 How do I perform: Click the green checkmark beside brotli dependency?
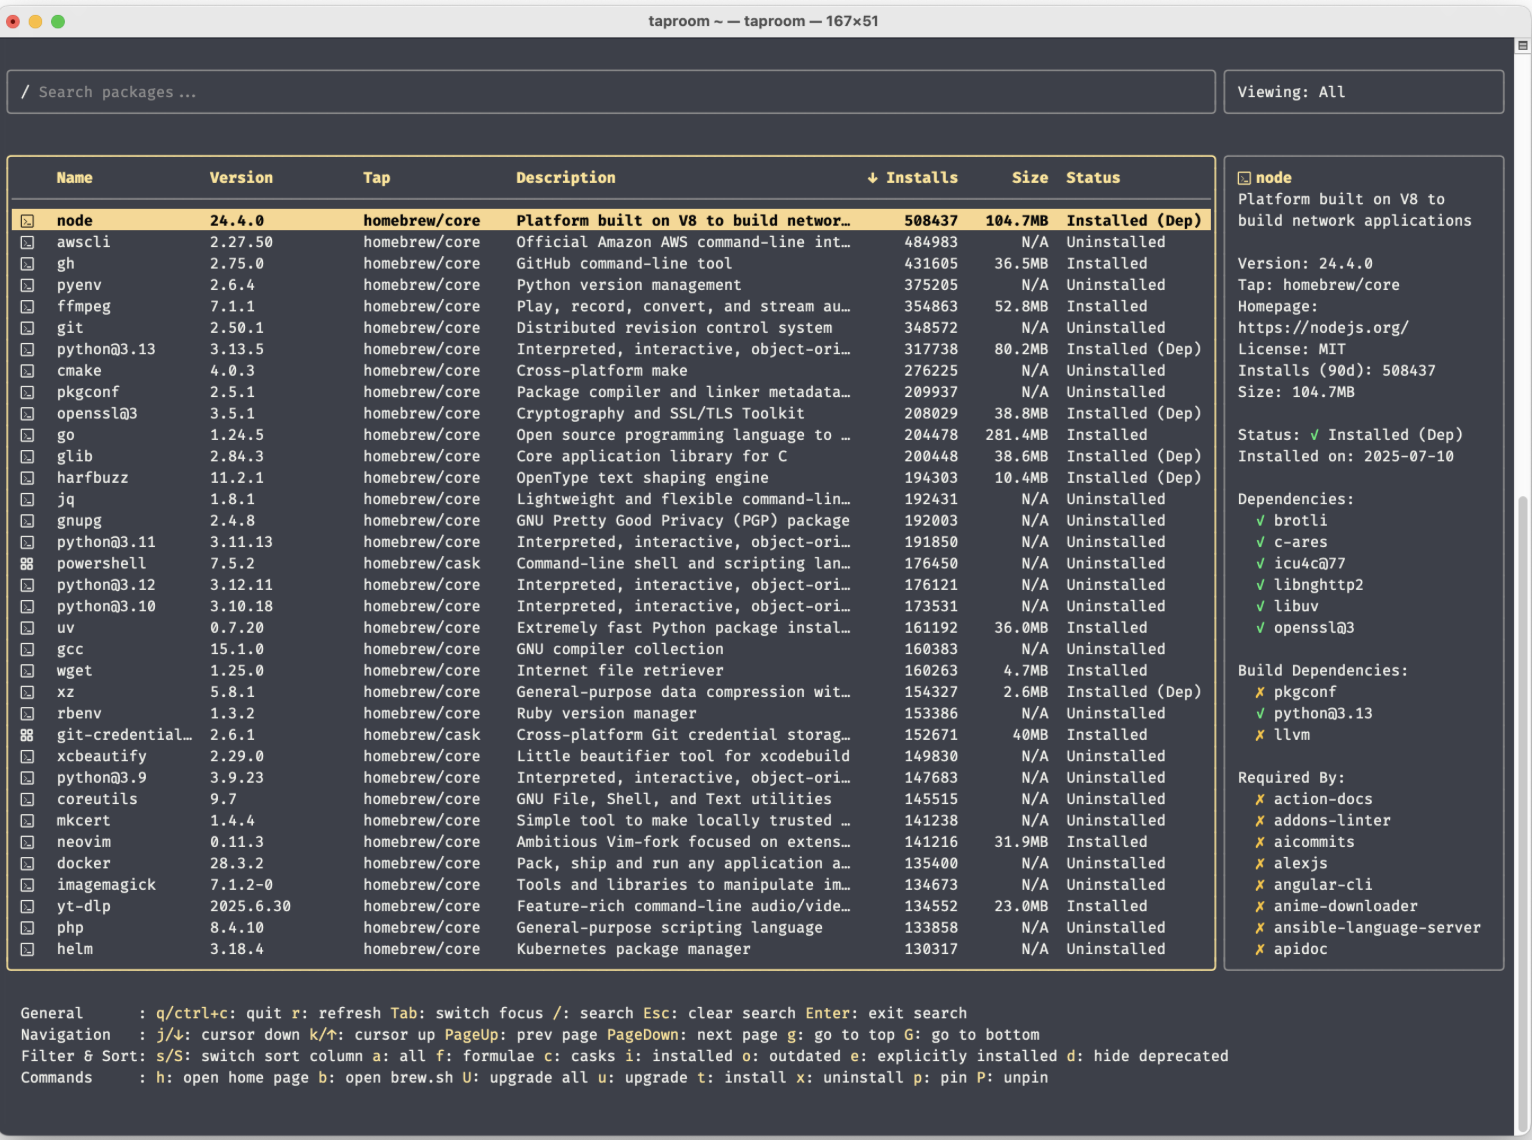(1260, 521)
